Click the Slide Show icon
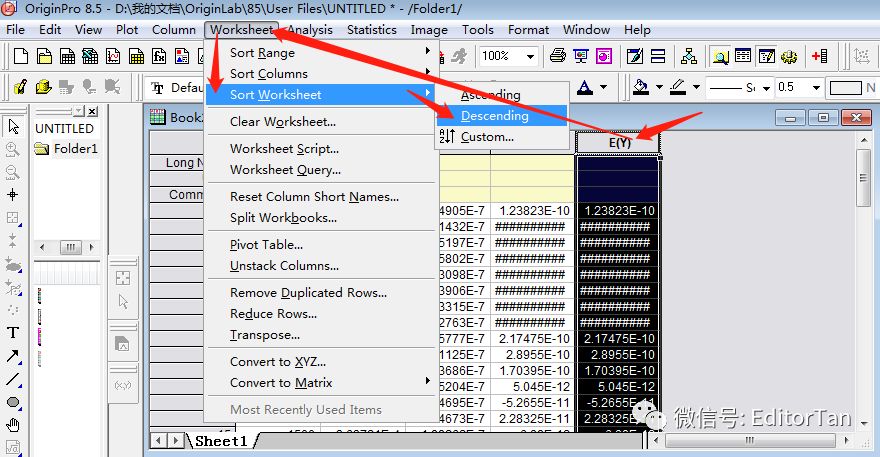Viewport: 880px width, 457px height. pyautogui.click(x=581, y=56)
